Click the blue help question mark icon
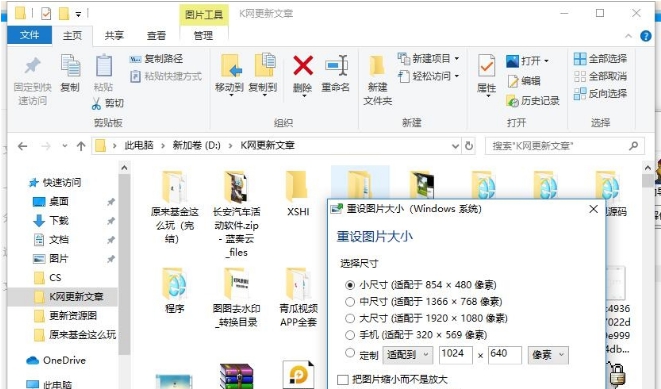 [x=646, y=36]
